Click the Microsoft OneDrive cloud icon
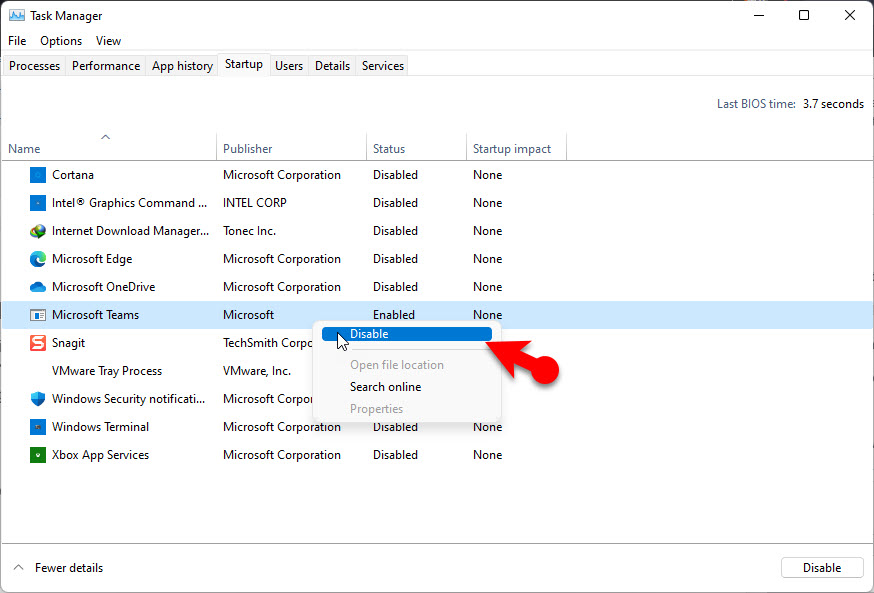 coord(37,287)
